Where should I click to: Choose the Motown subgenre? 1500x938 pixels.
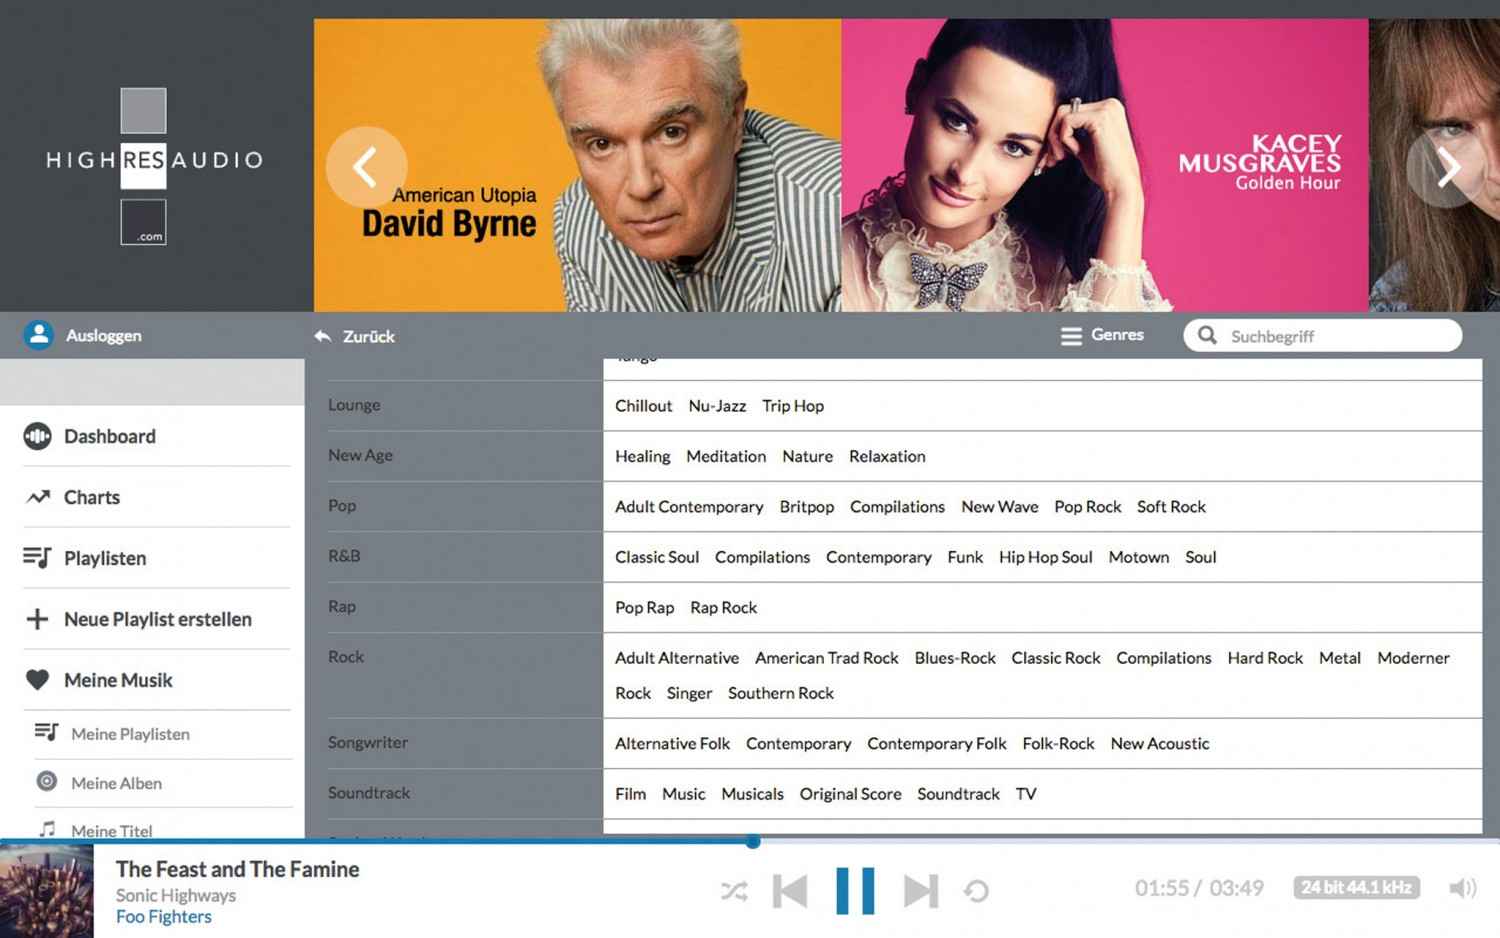click(x=1139, y=557)
